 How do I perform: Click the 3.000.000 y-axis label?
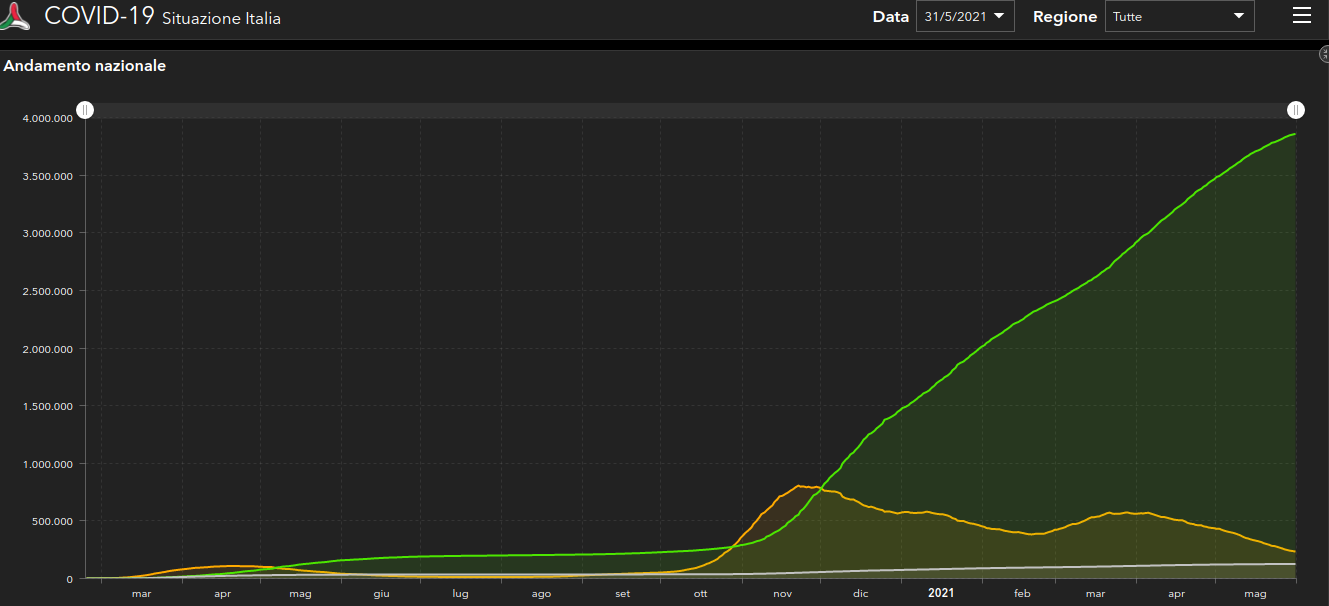[48, 233]
